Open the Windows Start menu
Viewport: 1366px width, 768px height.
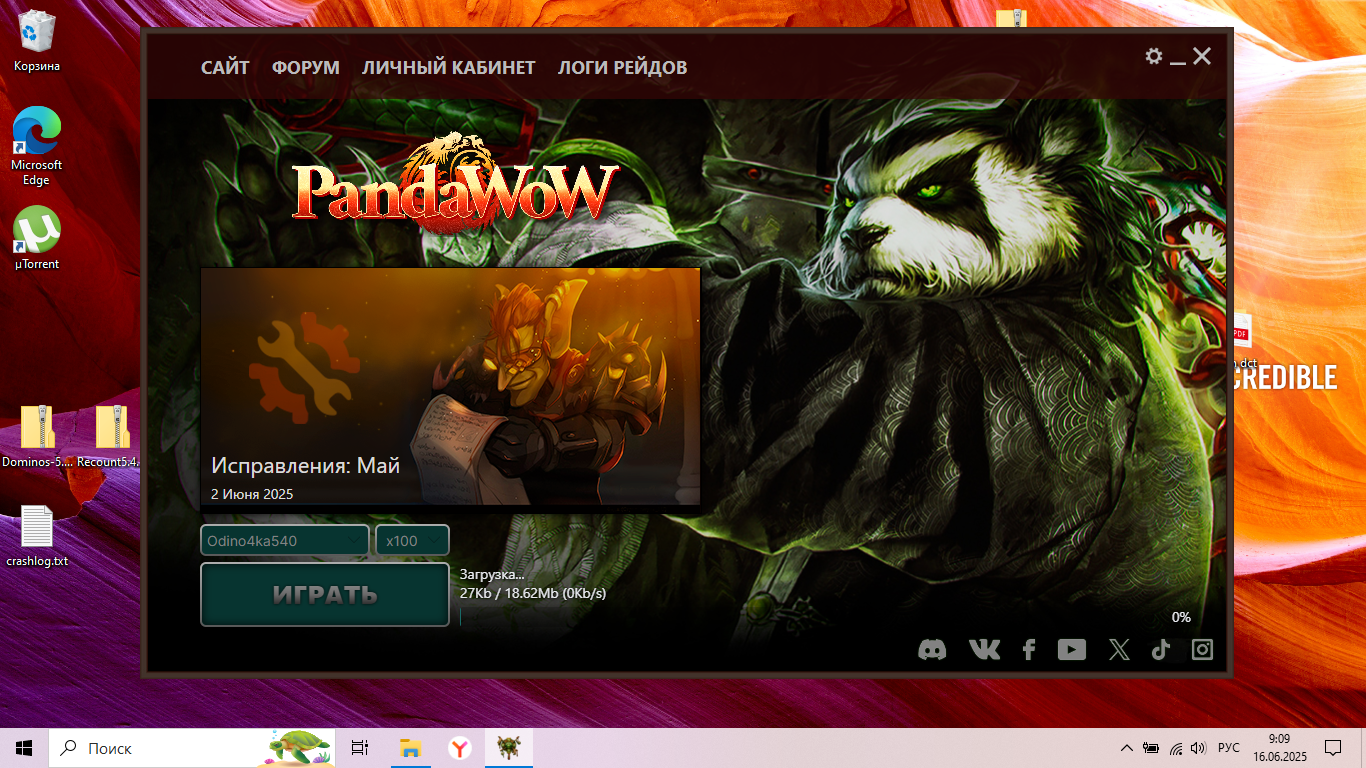[24, 748]
